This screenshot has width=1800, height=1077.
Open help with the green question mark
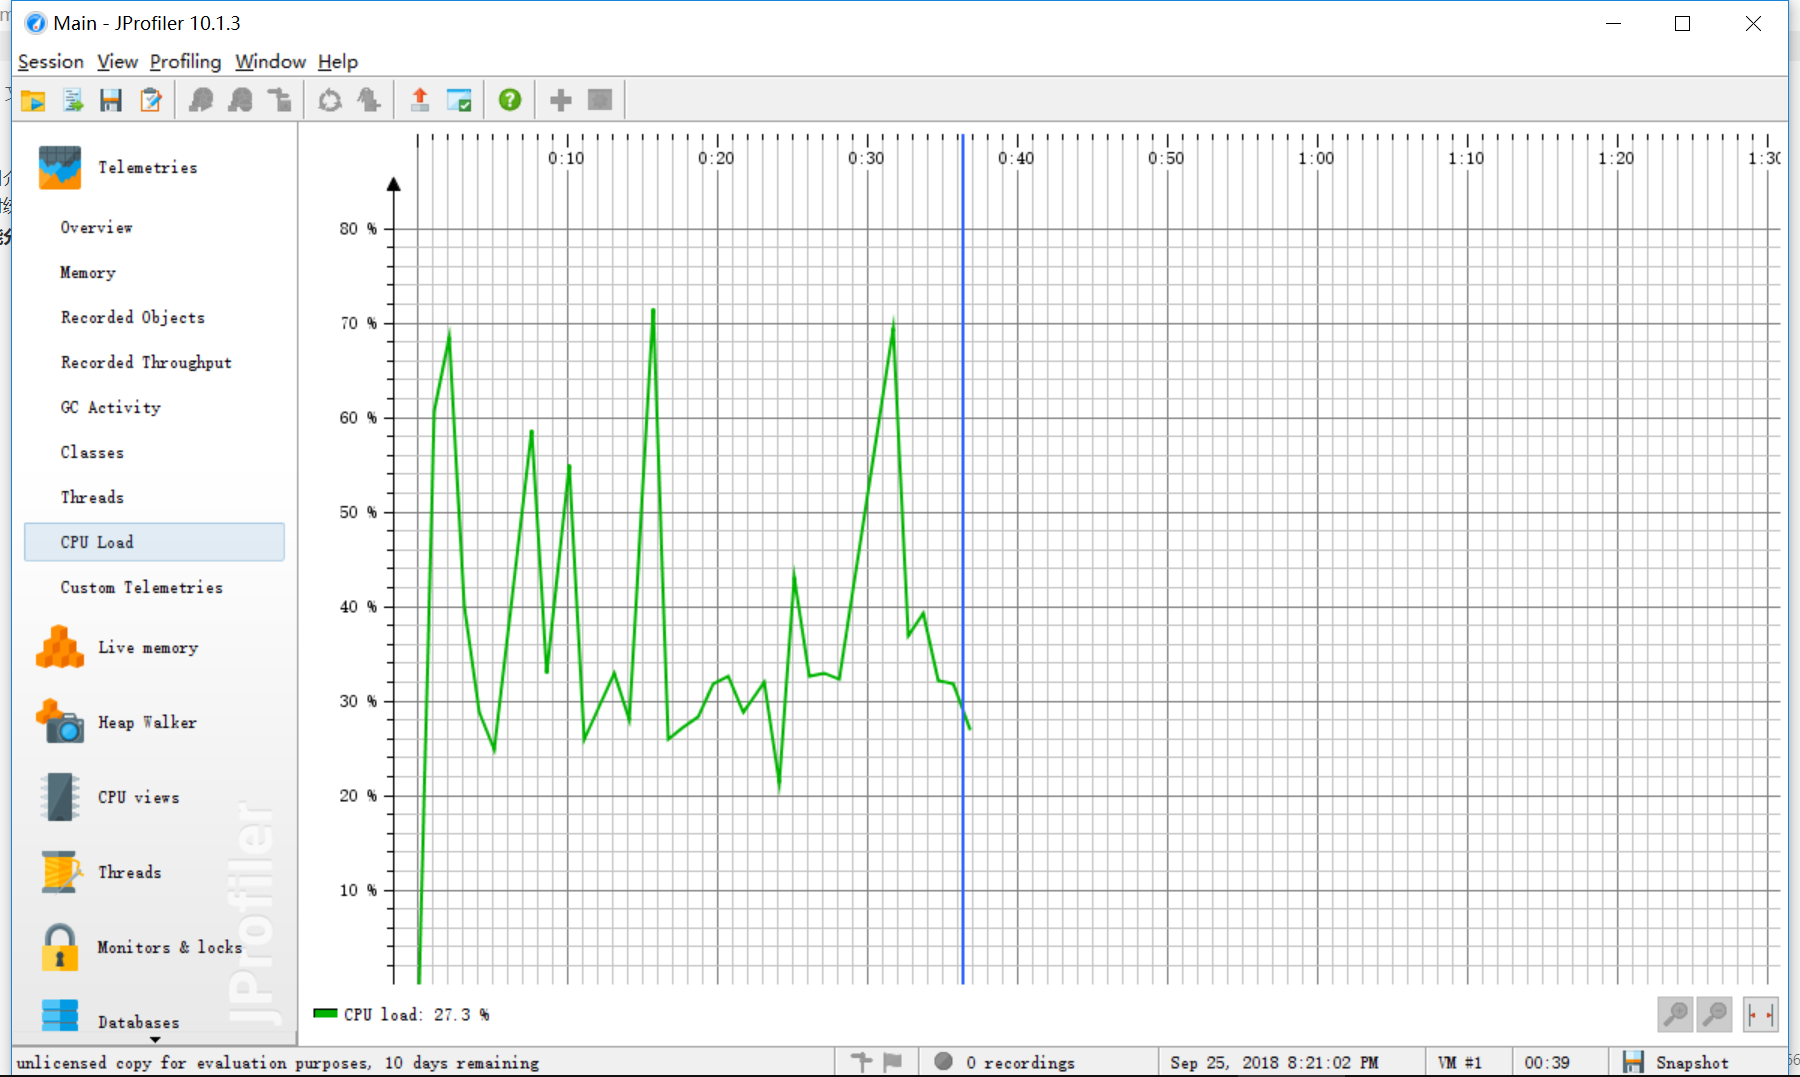tap(510, 100)
